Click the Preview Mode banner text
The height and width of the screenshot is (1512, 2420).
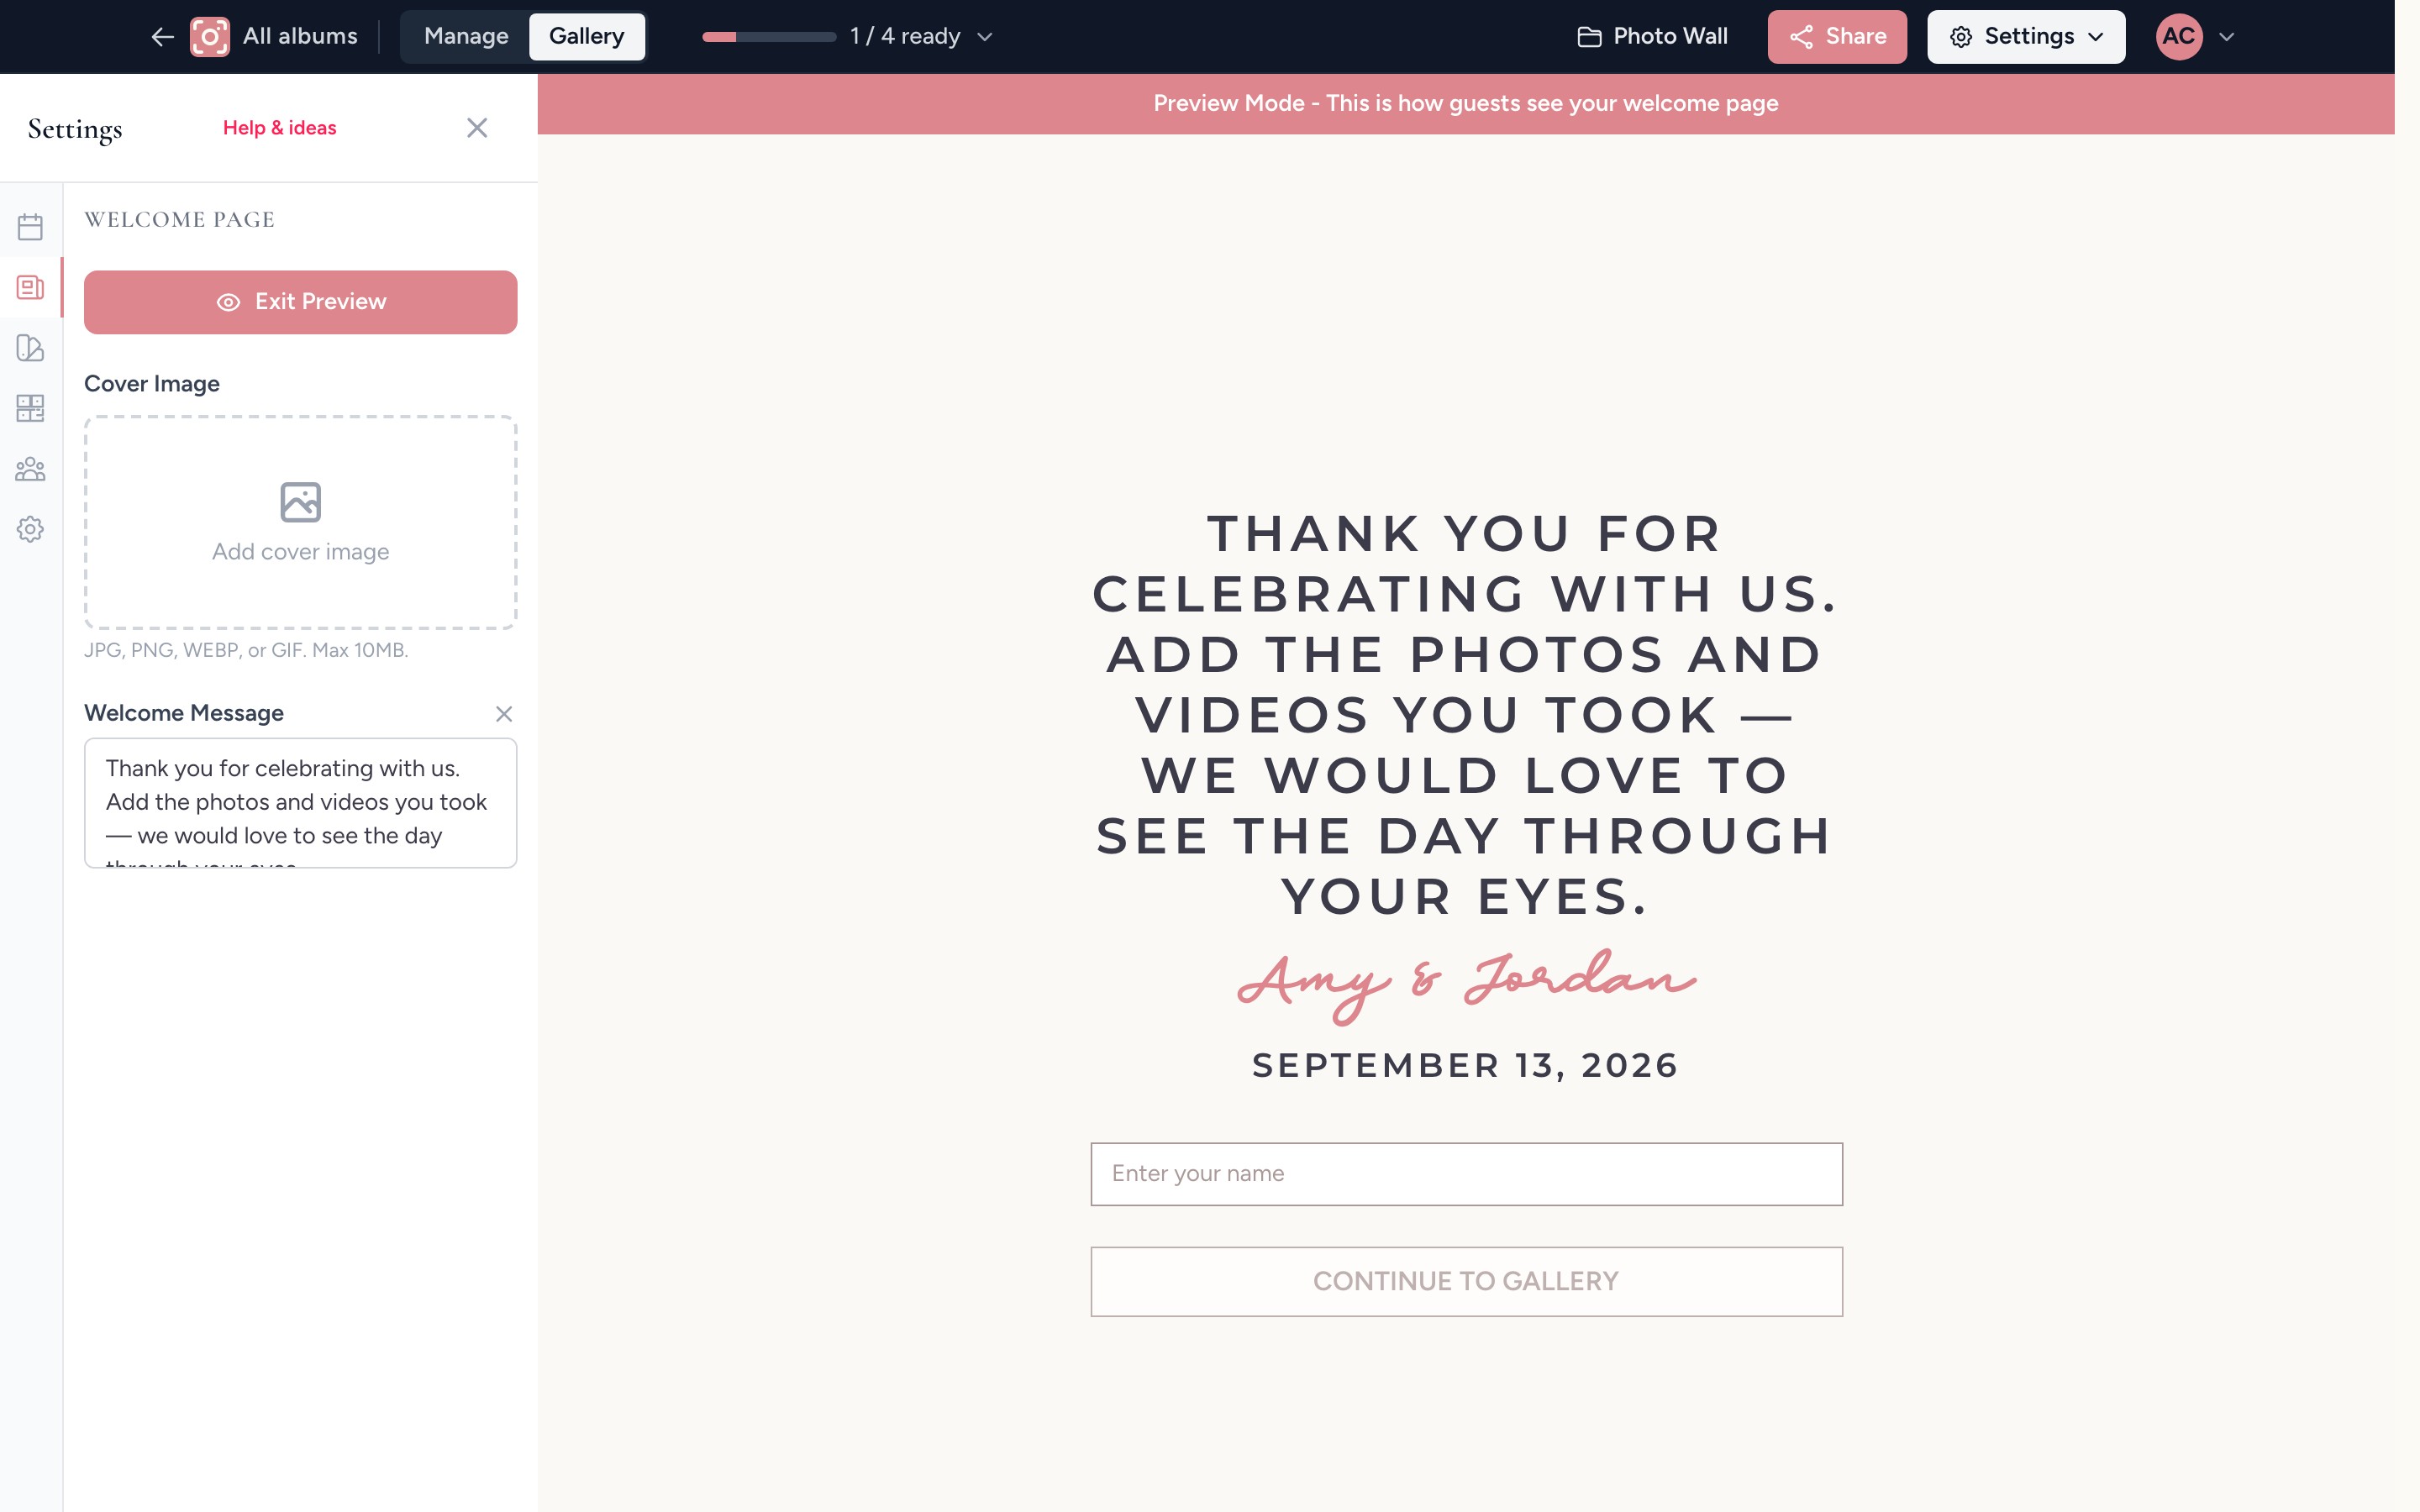tap(1466, 104)
